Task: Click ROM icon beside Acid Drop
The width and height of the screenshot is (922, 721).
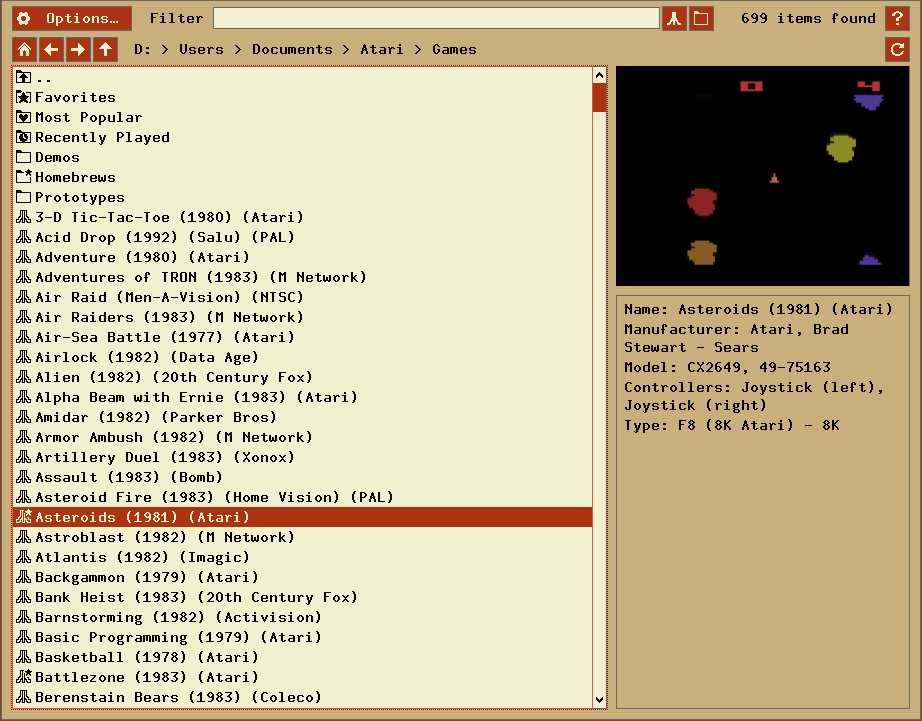Action: coord(24,237)
